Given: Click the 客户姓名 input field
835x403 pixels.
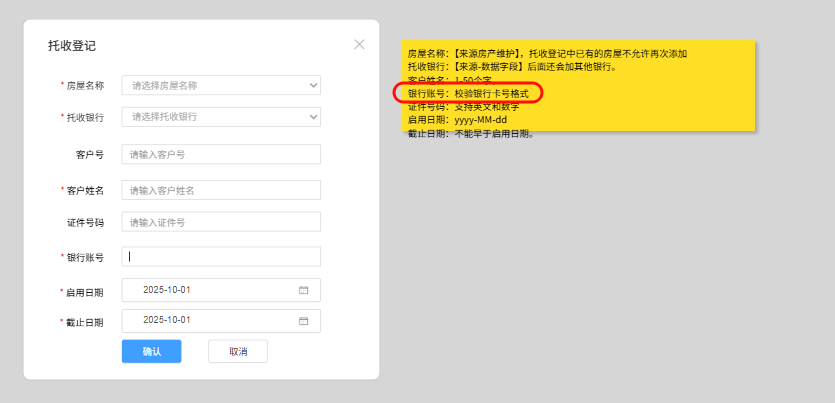Looking at the screenshot, I should [x=221, y=190].
